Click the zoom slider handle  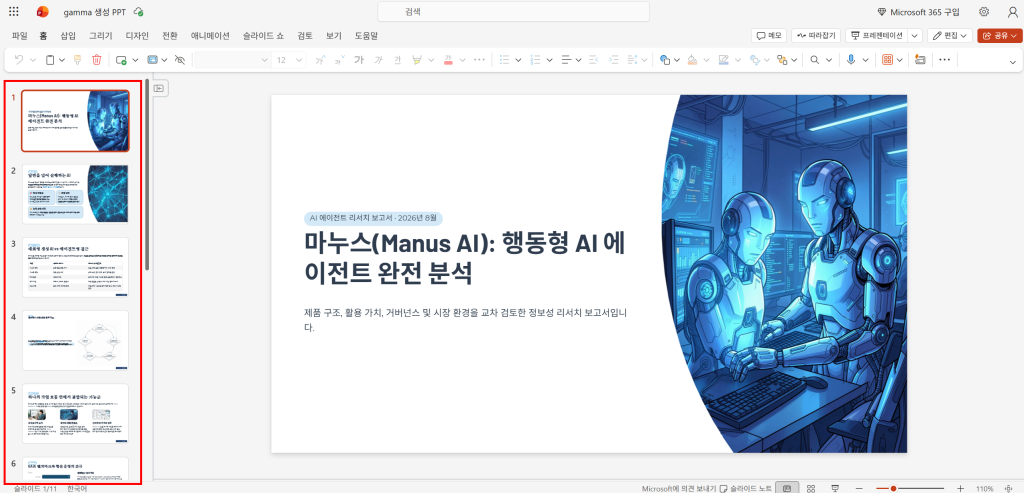point(893,488)
